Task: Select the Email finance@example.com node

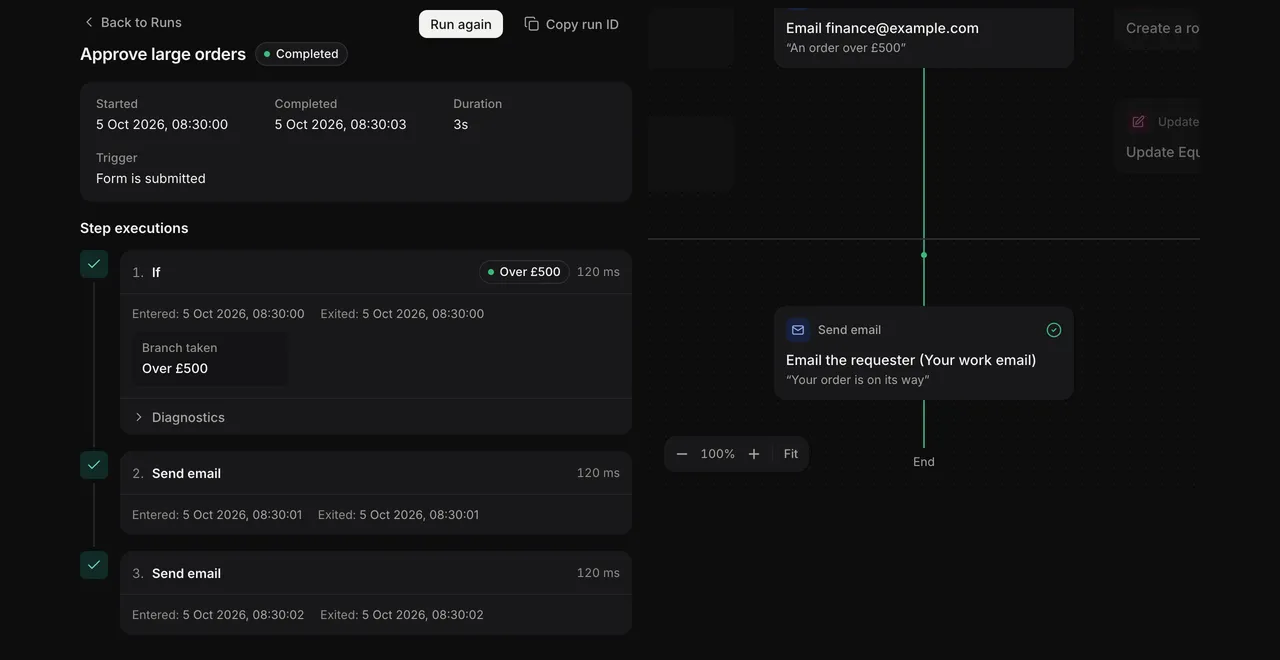Action: (x=924, y=37)
